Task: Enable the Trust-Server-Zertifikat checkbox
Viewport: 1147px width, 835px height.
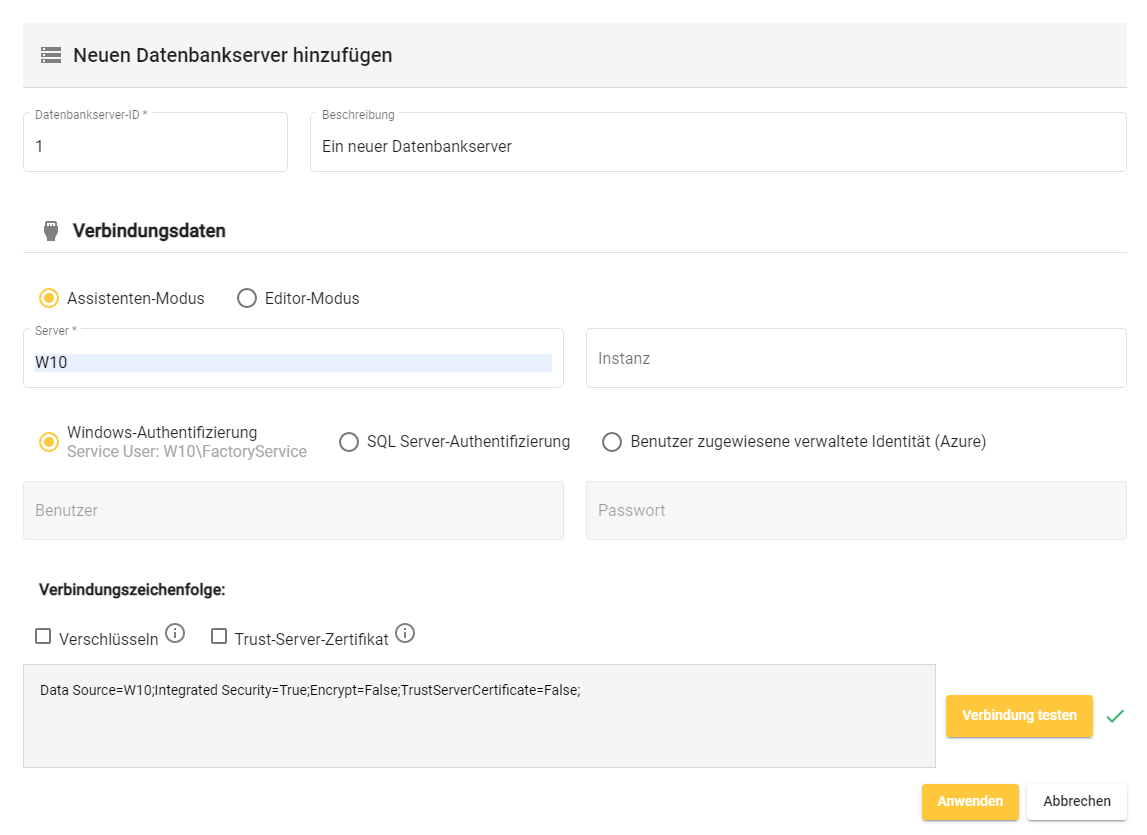Action: click(219, 634)
